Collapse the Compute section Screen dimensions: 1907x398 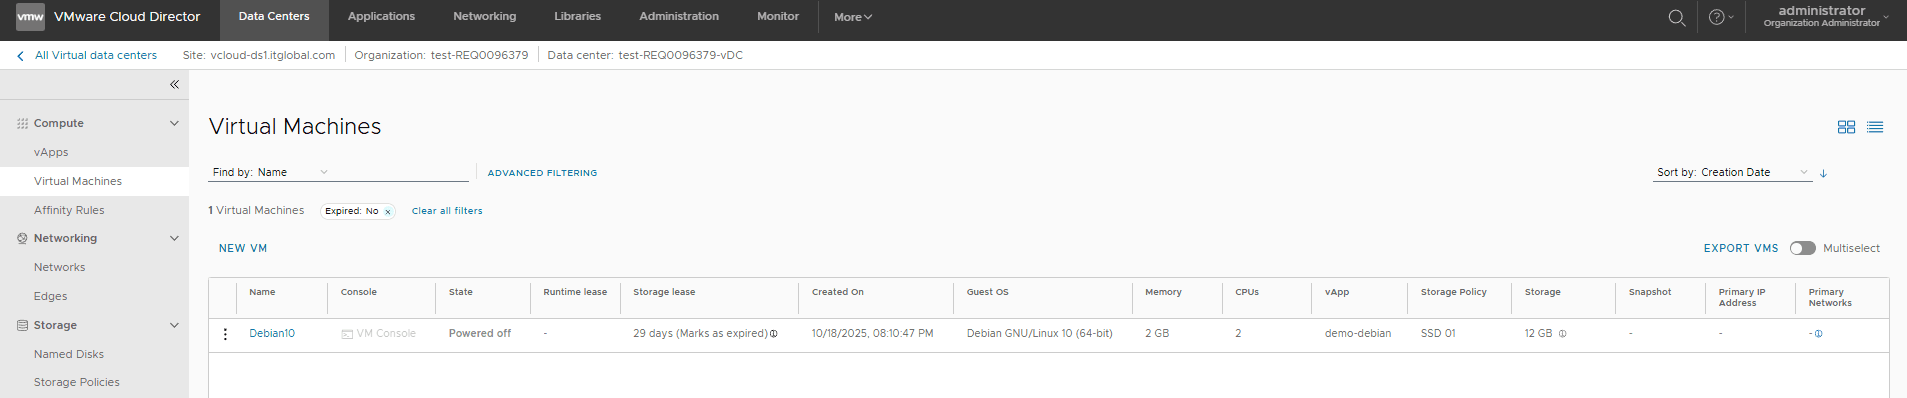tap(174, 124)
